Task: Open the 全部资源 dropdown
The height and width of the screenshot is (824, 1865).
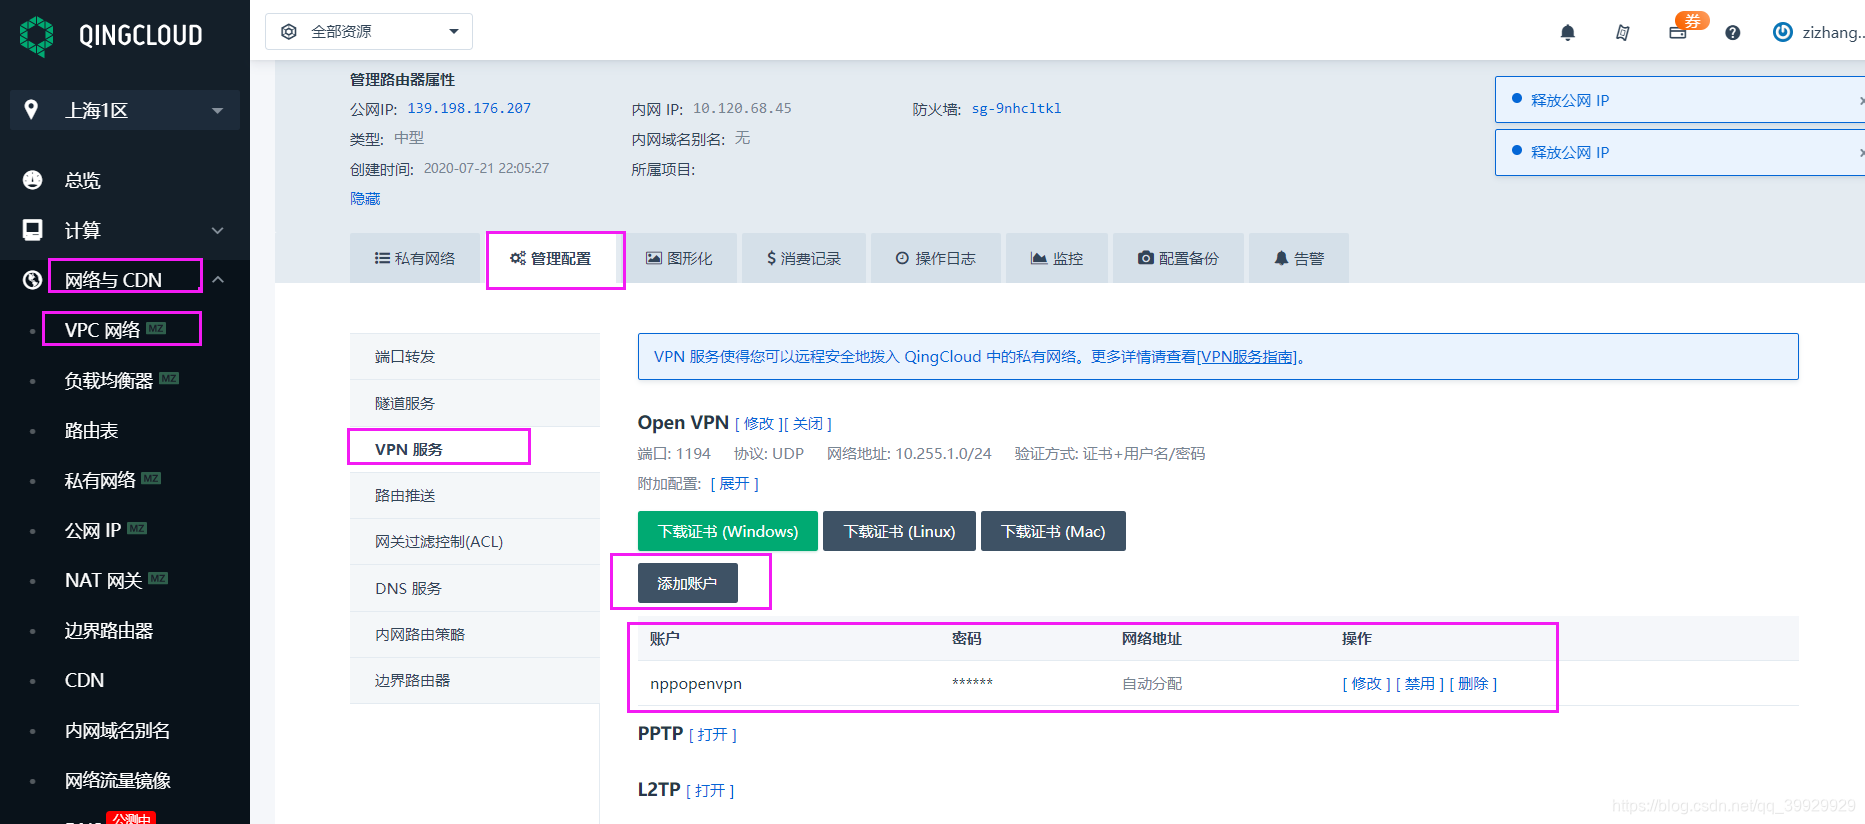Action: point(369,32)
